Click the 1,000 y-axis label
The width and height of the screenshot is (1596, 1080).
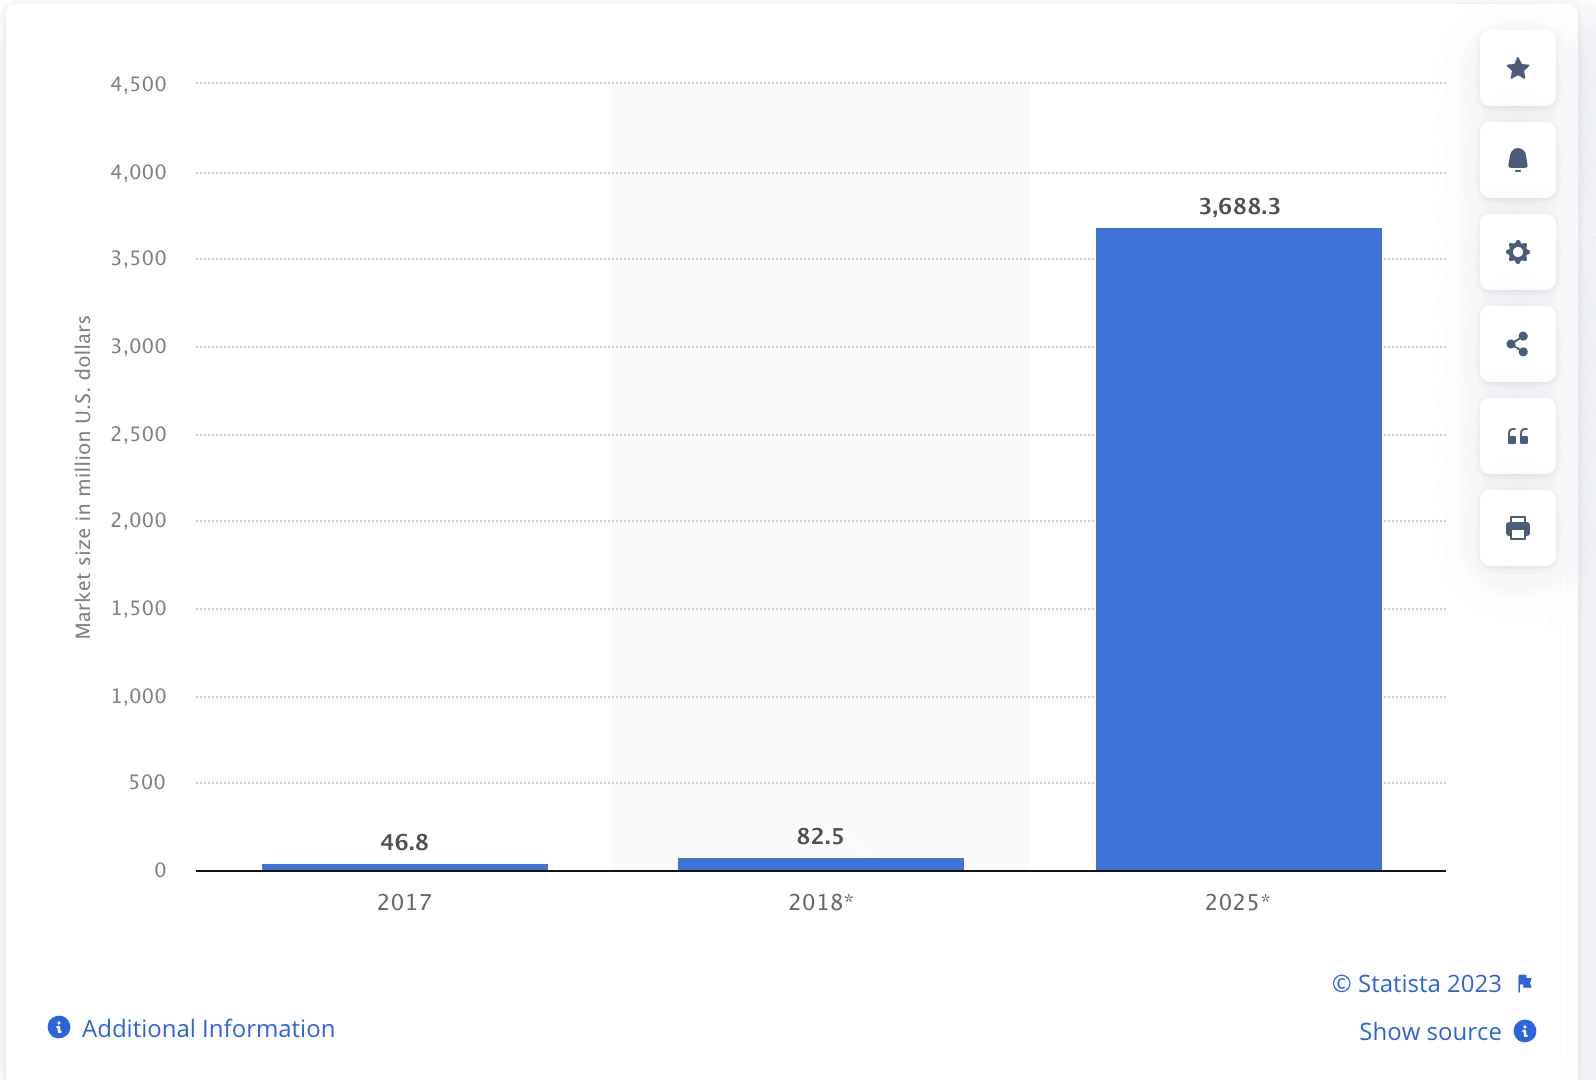click(139, 696)
